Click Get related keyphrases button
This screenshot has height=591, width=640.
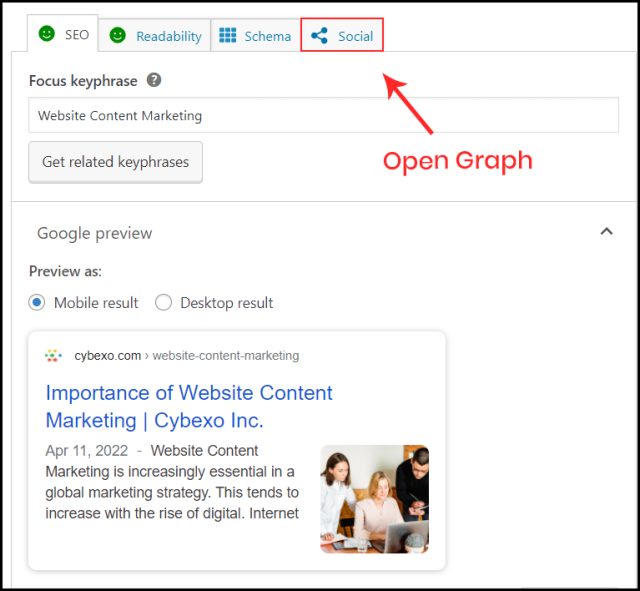click(116, 162)
